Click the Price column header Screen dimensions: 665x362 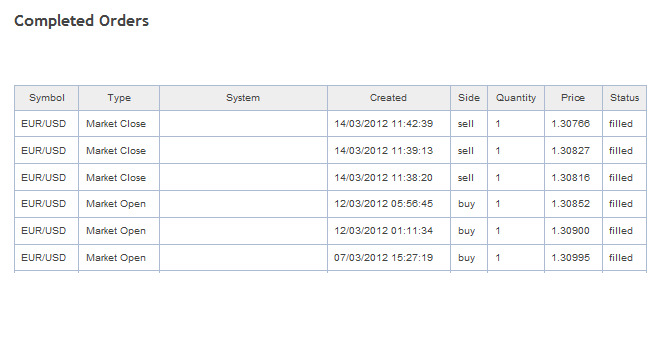tap(573, 98)
